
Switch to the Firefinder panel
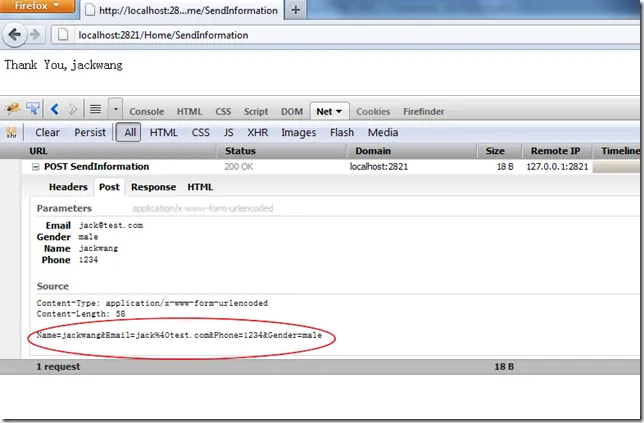(423, 112)
